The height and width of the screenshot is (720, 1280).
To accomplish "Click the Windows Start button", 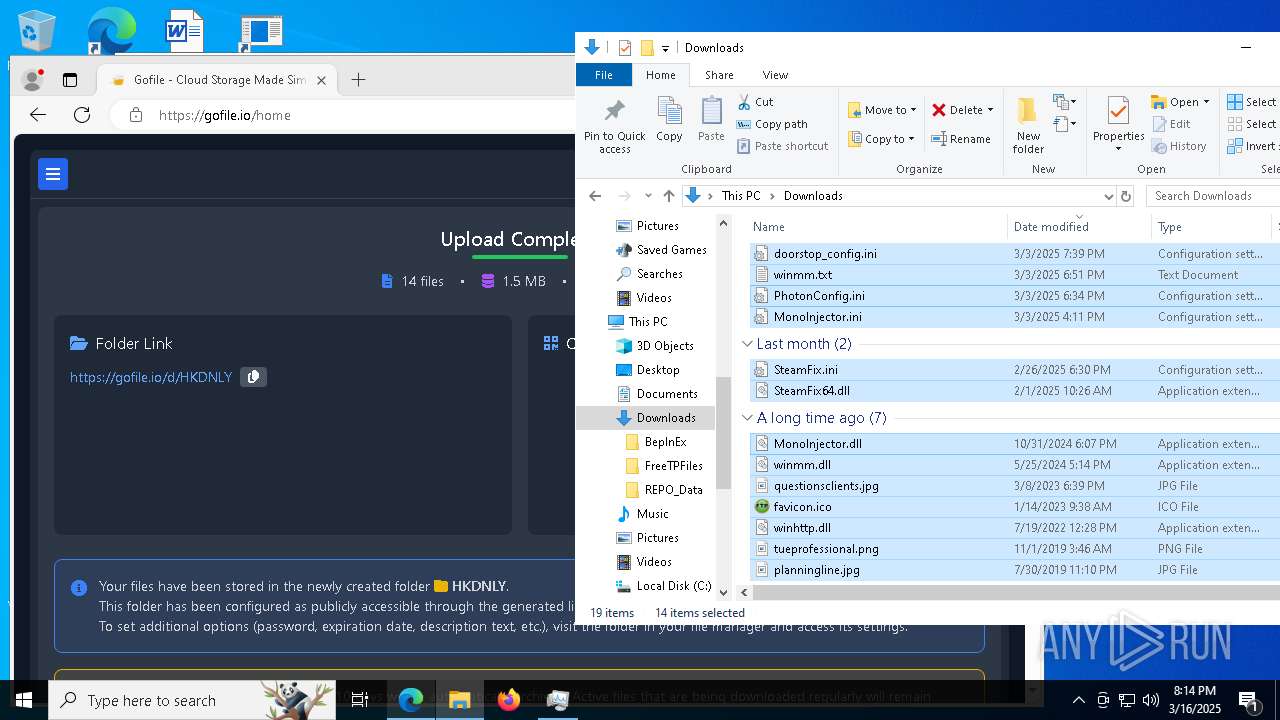I will click(x=24, y=700).
